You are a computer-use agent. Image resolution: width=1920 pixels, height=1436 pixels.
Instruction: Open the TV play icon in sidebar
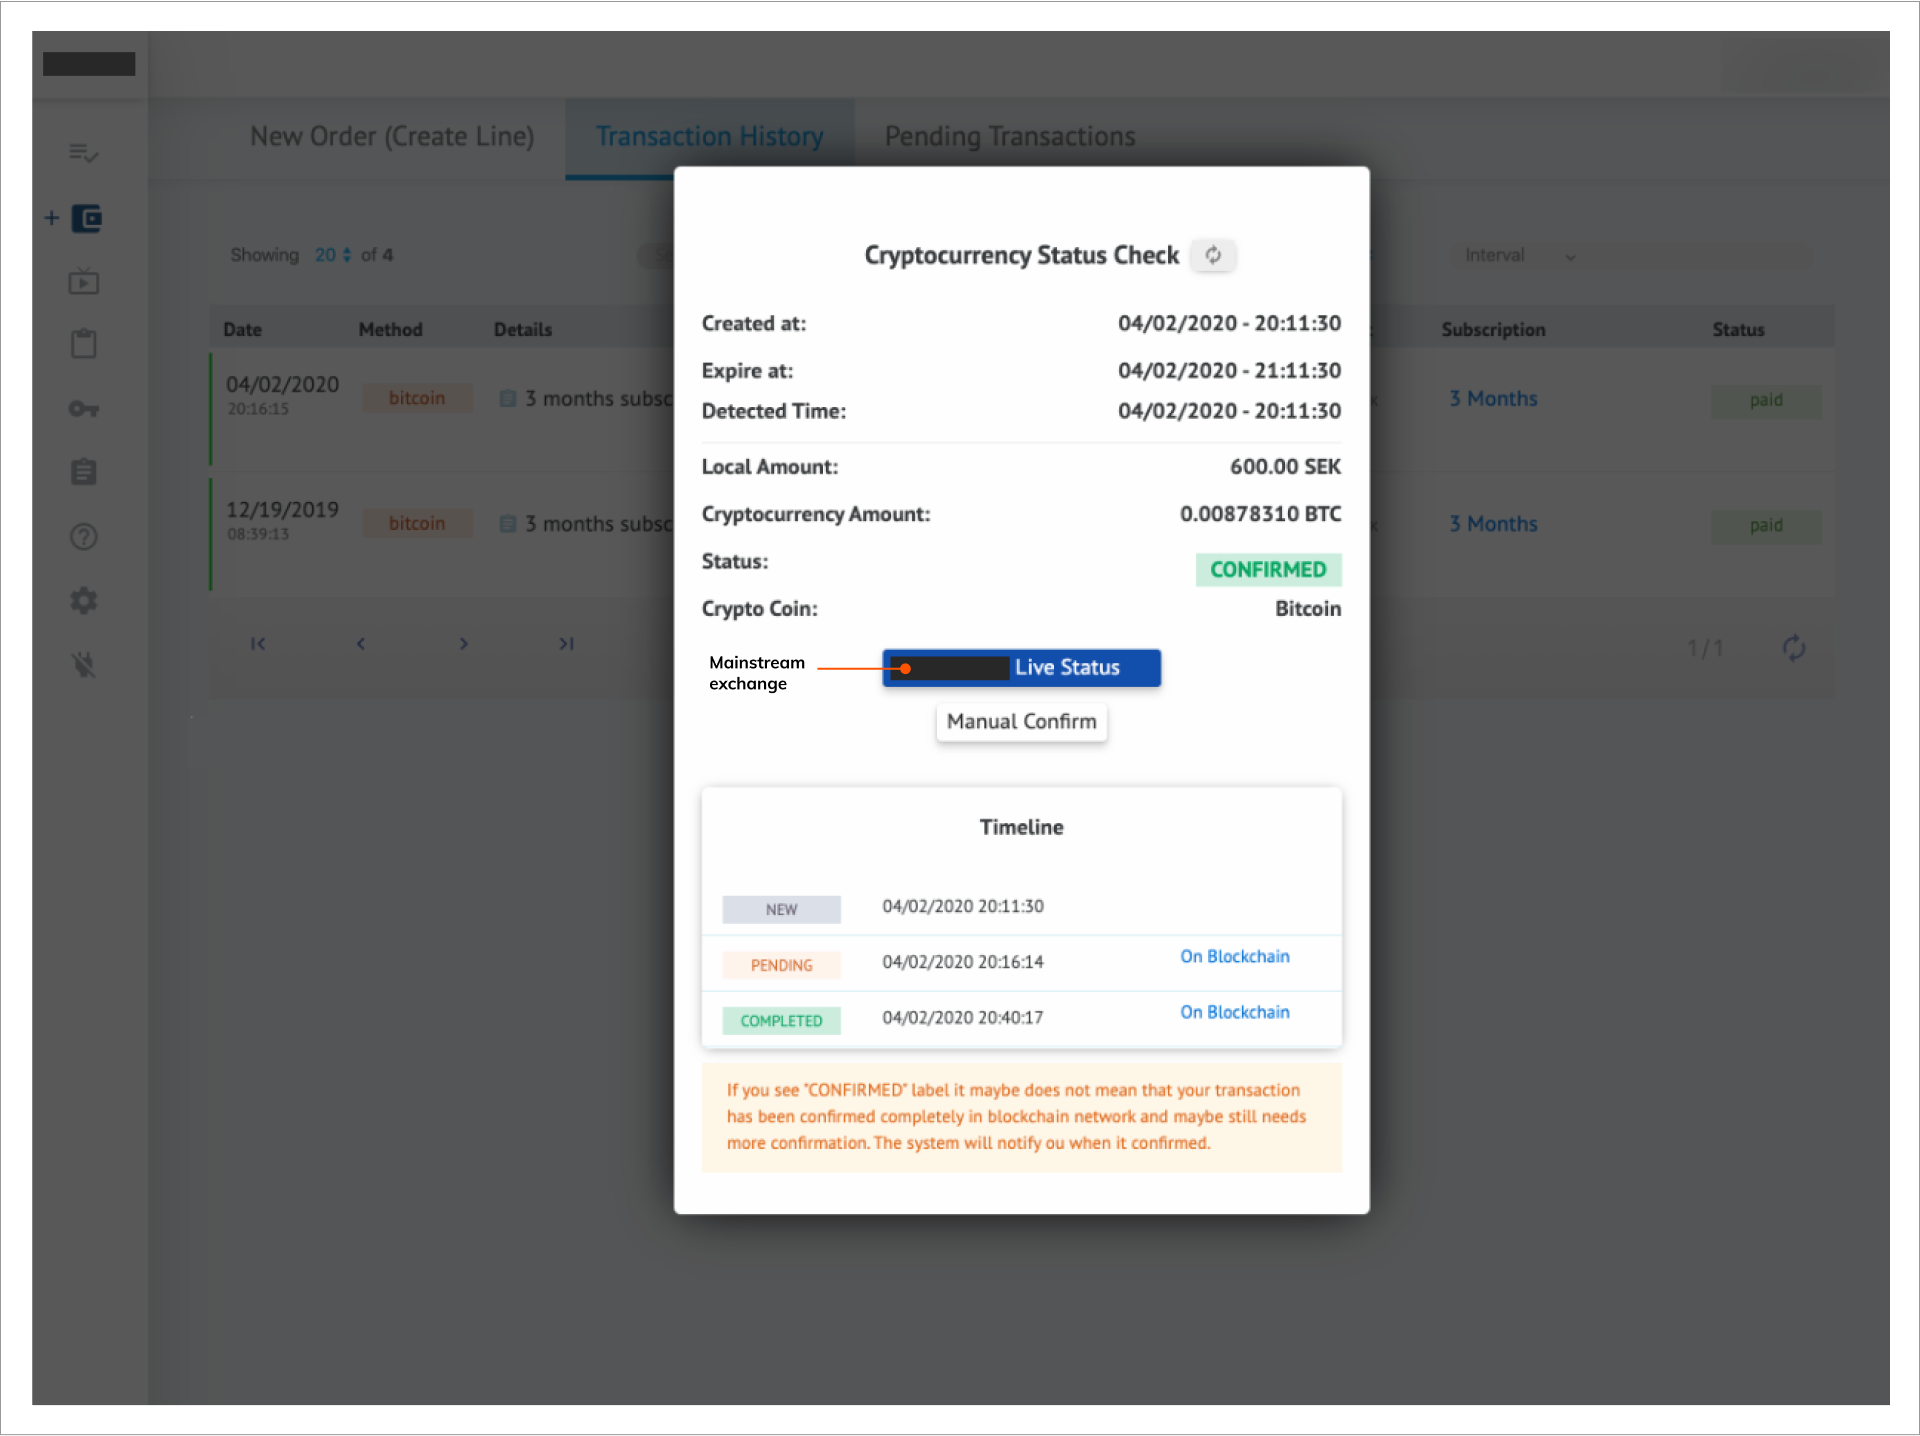click(x=84, y=282)
